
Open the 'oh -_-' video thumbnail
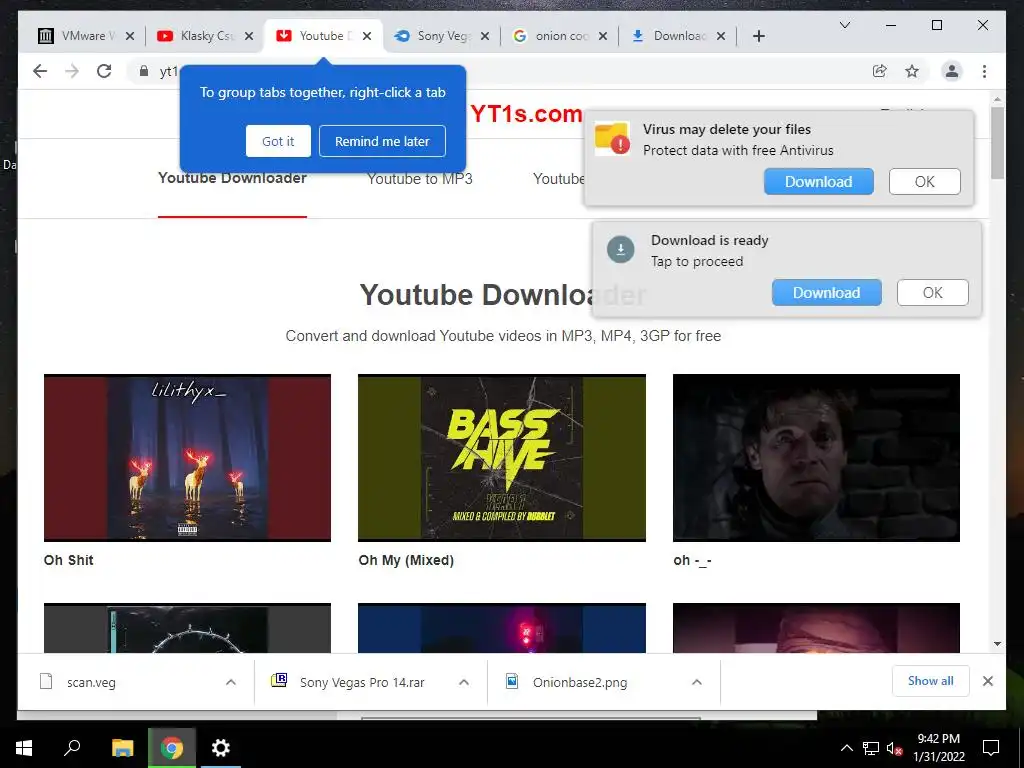(816, 457)
